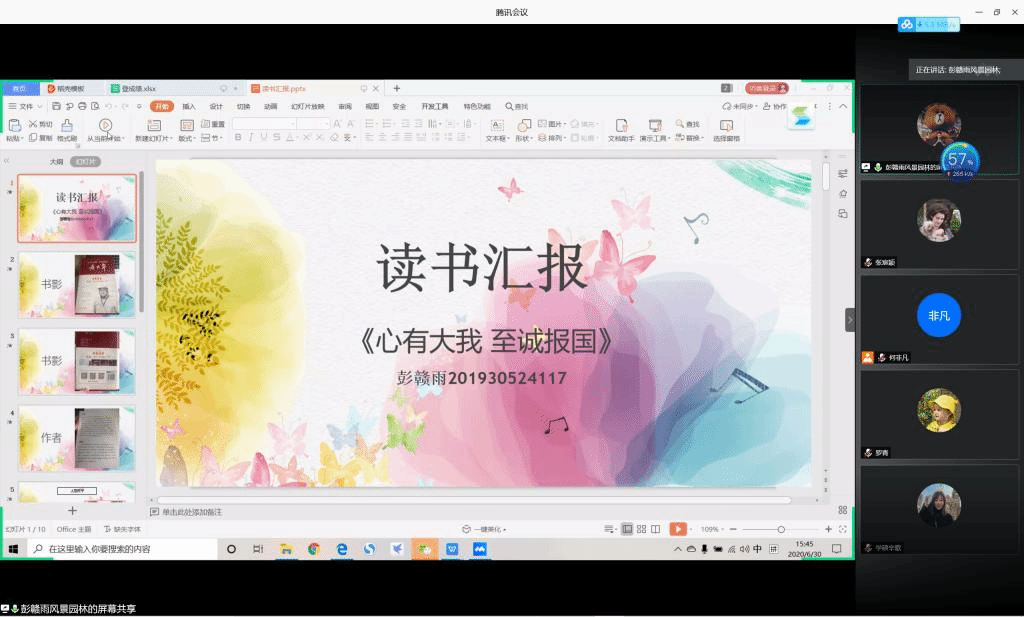The width and height of the screenshot is (1024, 617).
Task: Select slide 3 thumbnail titled 书影
Action: [76, 361]
